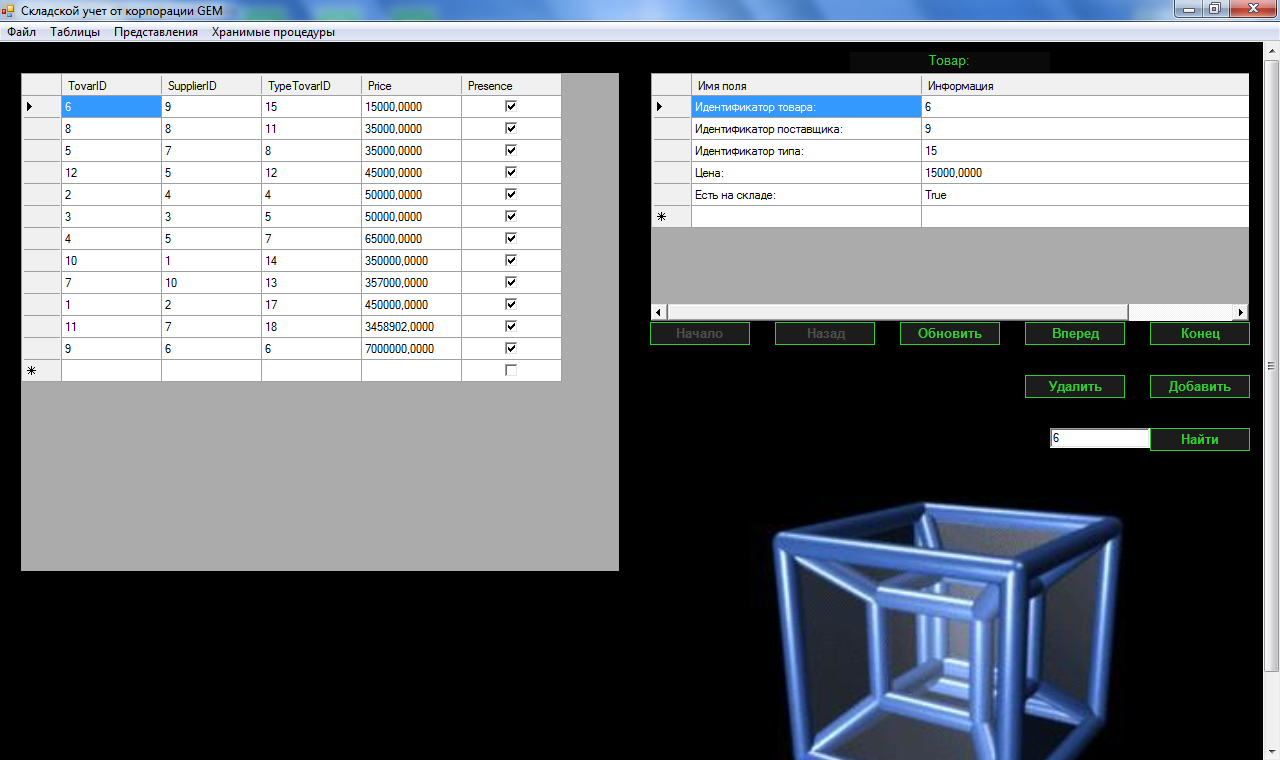Click the Удалить button
The width and height of the screenshot is (1280, 760).
[x=1074, y=387]
